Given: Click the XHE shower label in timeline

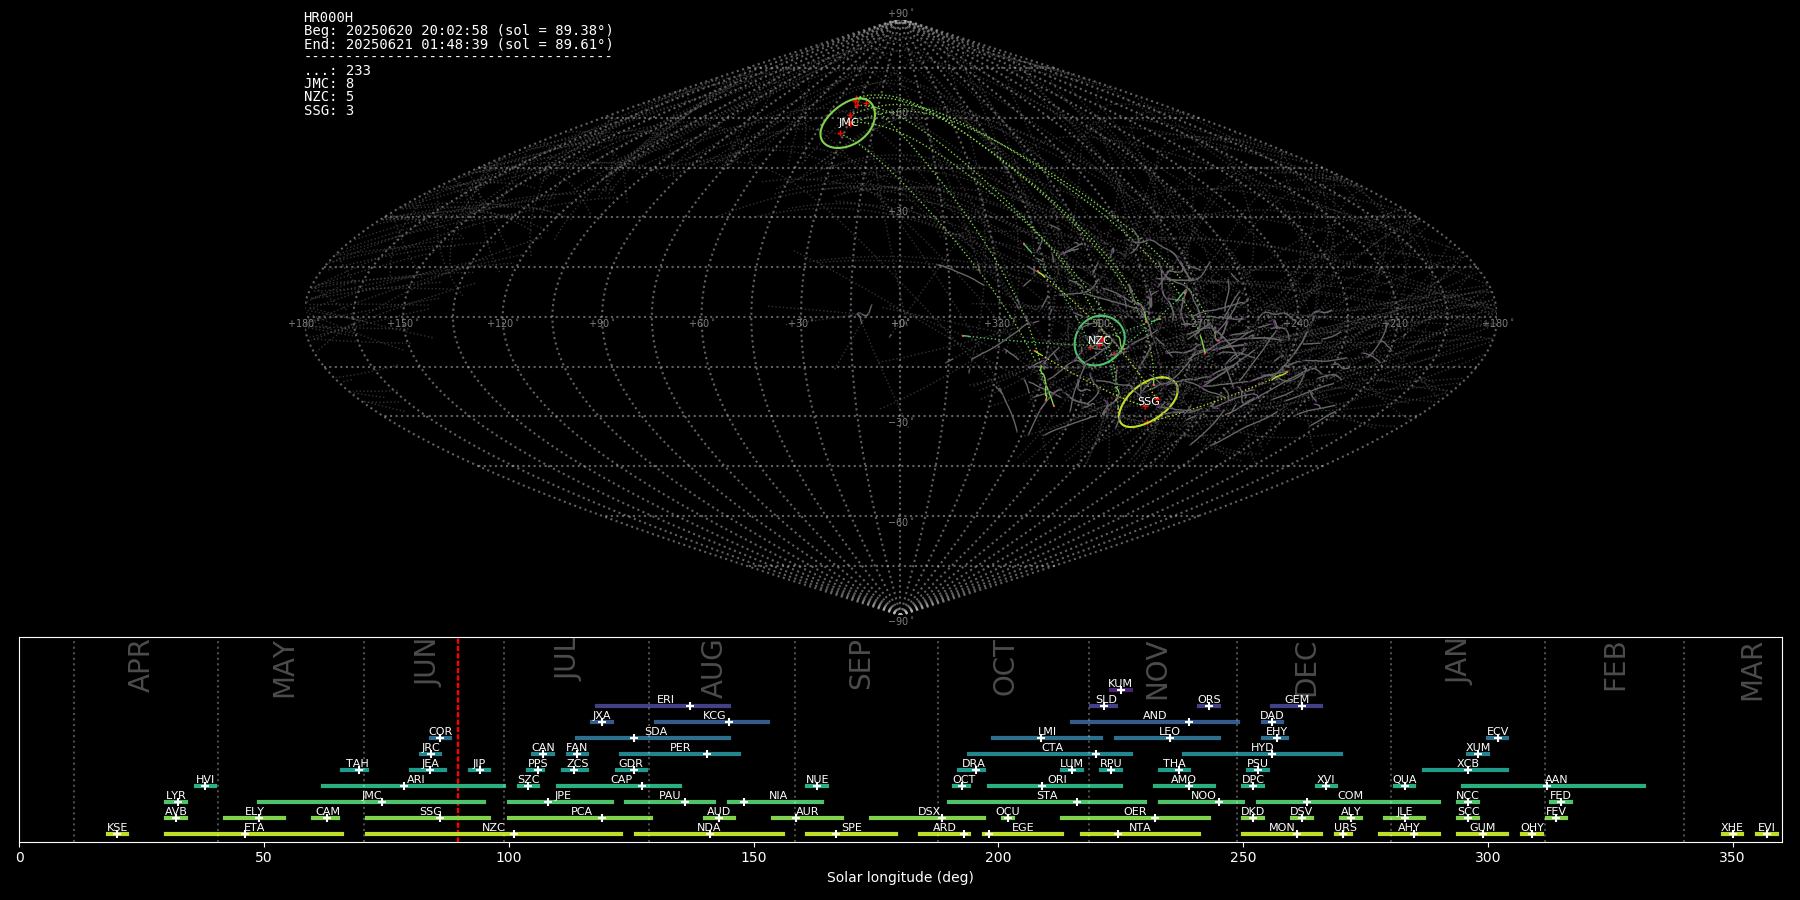Looking at the screenshot, I should coord(1732,828).
